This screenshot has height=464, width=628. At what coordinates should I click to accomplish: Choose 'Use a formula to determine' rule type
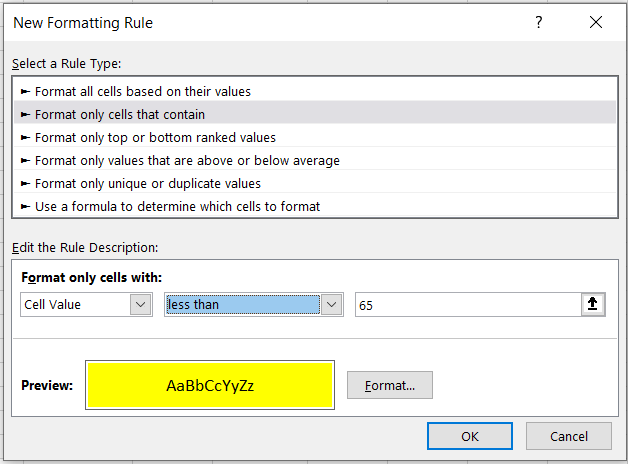[x=177, y=206]
